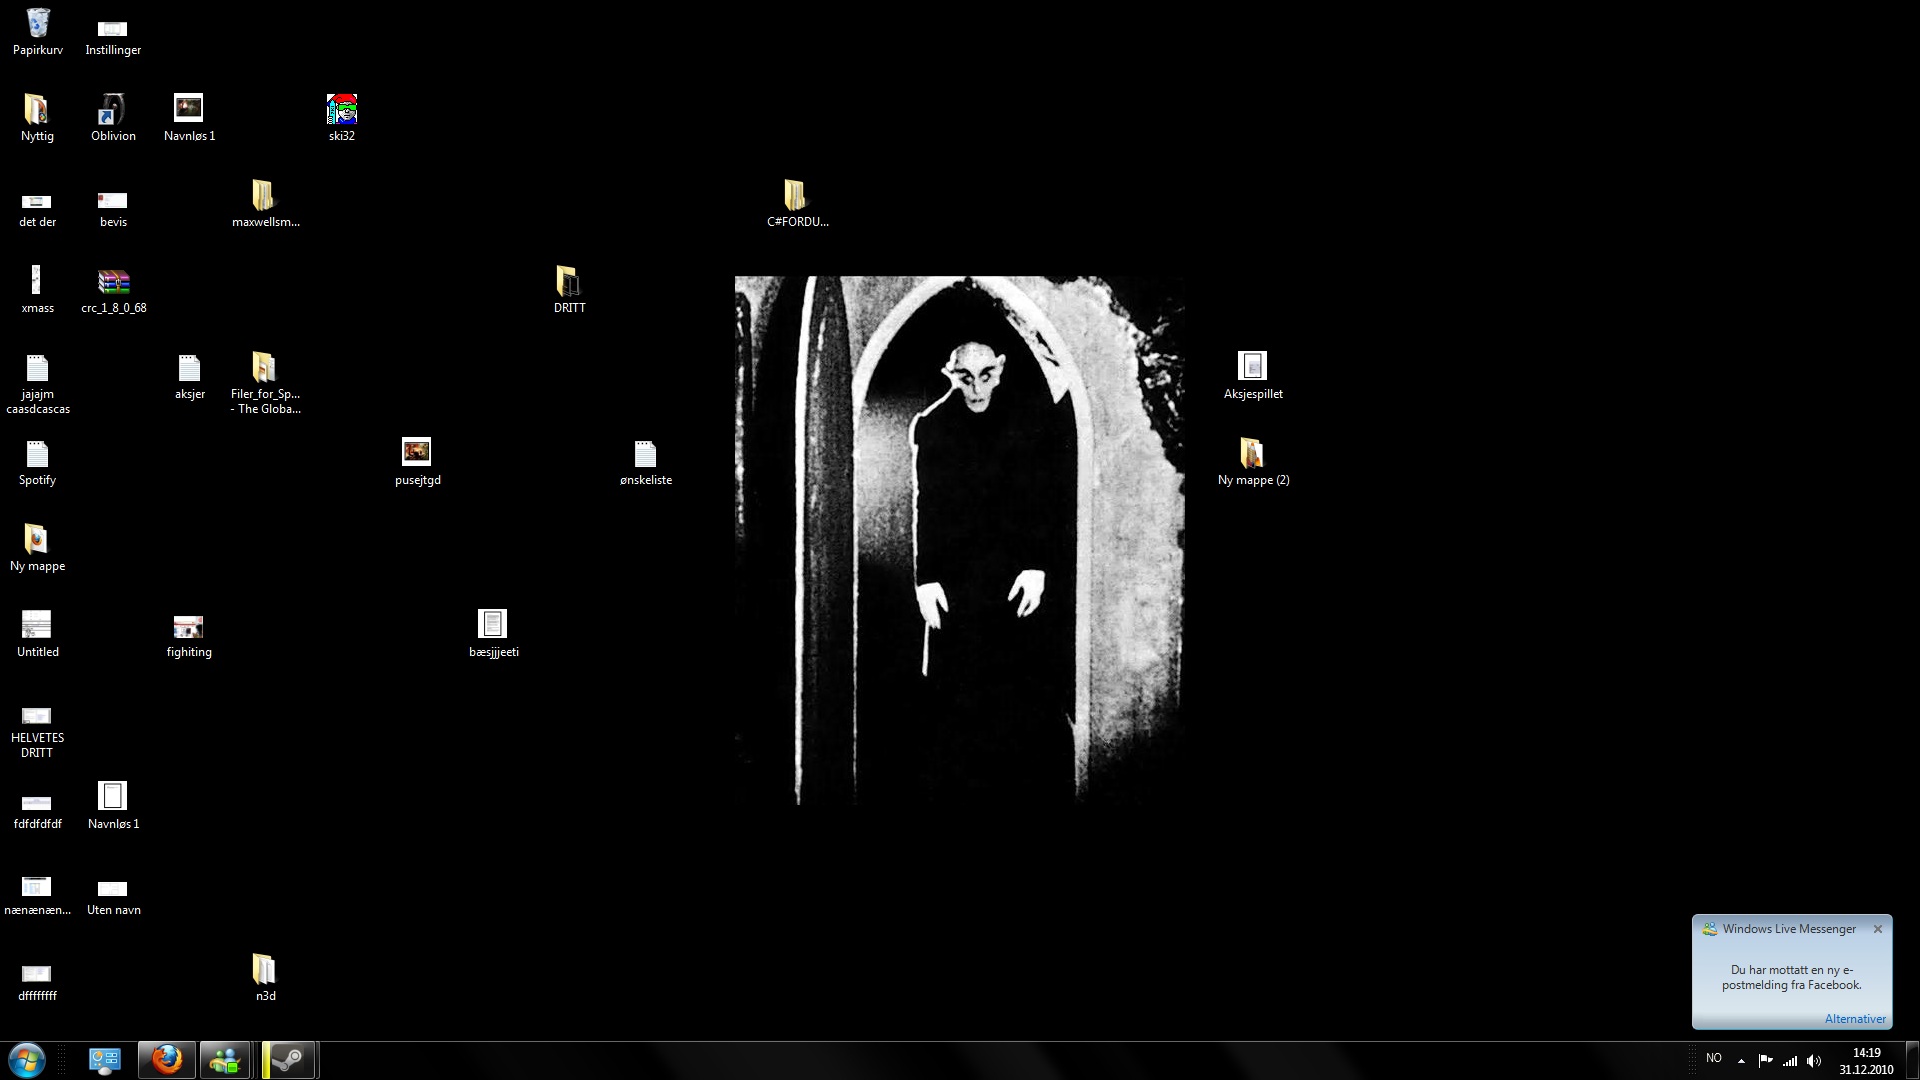Select the Nyttig folder icon
This screenshot has width=1920, height=1080.
coord(37,118)
